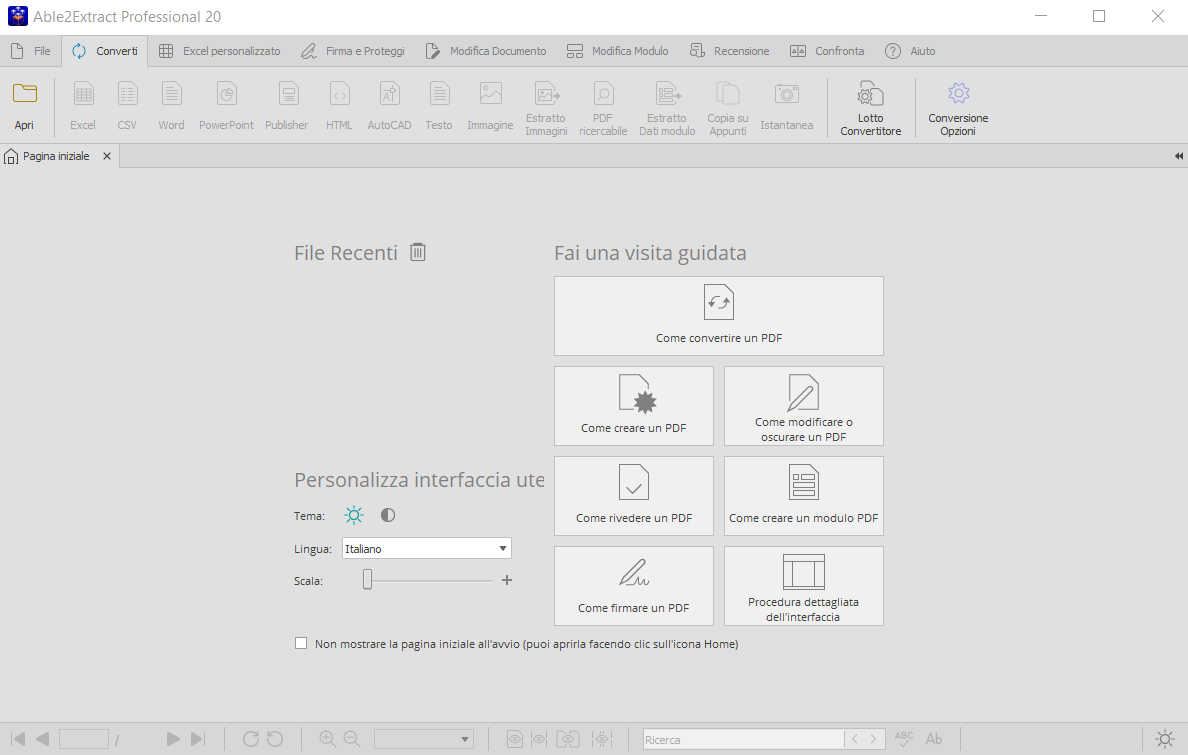
Task: Go to next page
Action: tap(173, 738)
